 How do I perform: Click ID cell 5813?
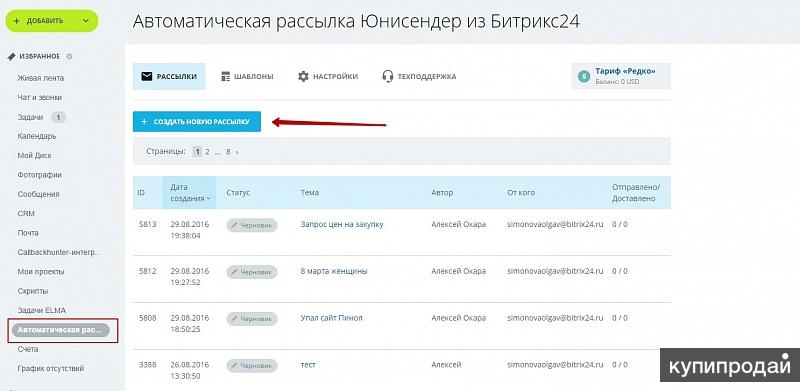pos(147,224)
